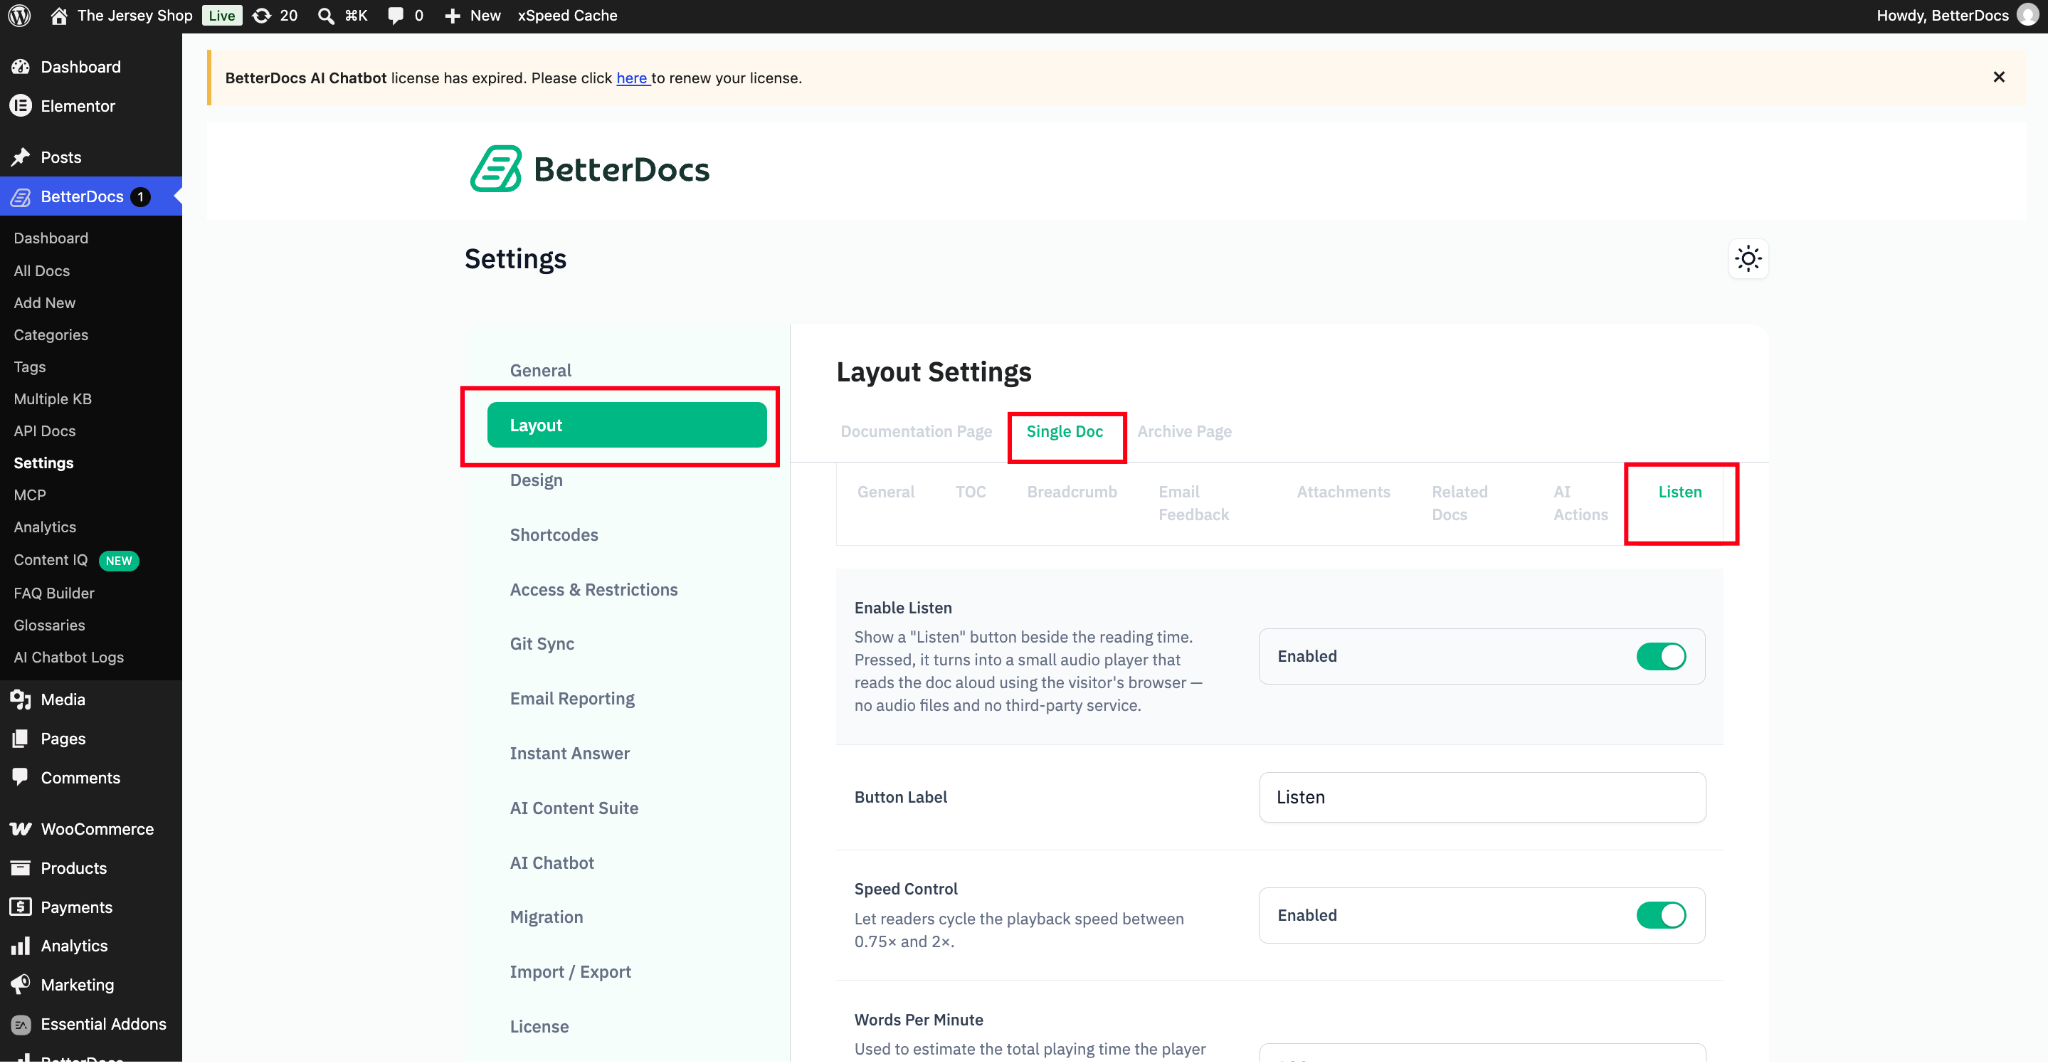Click Payments icon in sidebar
Screen dimensions: 2048x1062
pos(20,907)
